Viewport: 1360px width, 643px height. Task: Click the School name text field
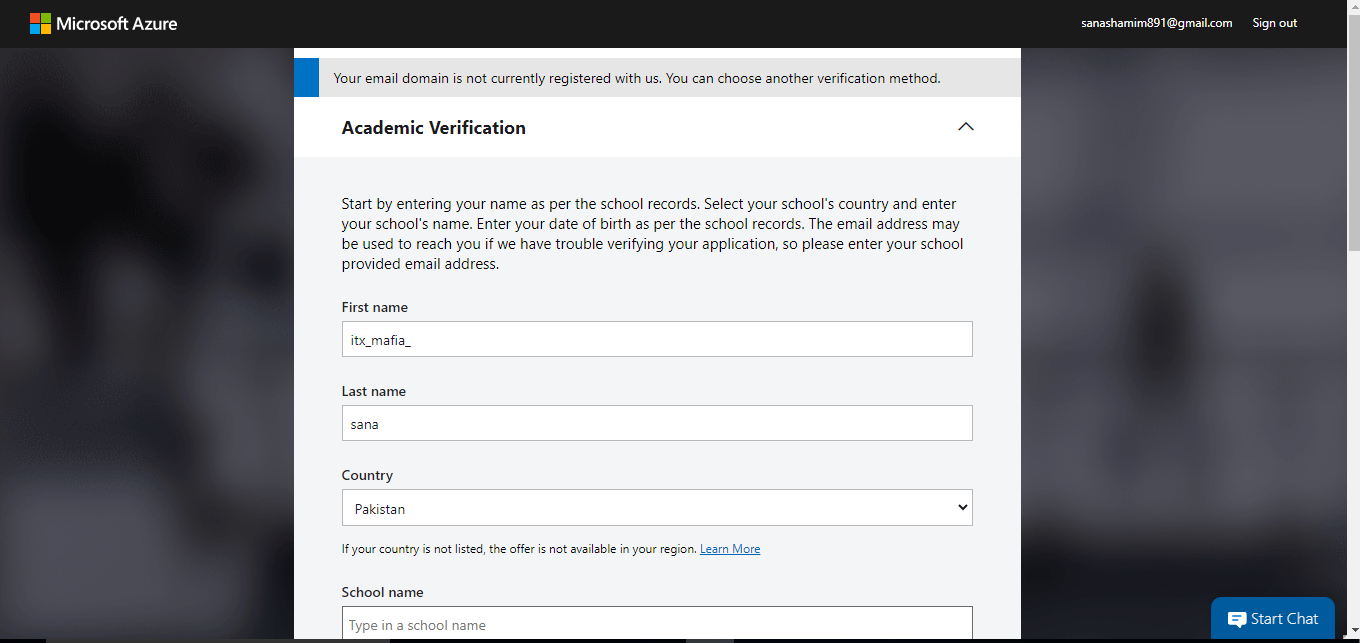click(657, 624)
